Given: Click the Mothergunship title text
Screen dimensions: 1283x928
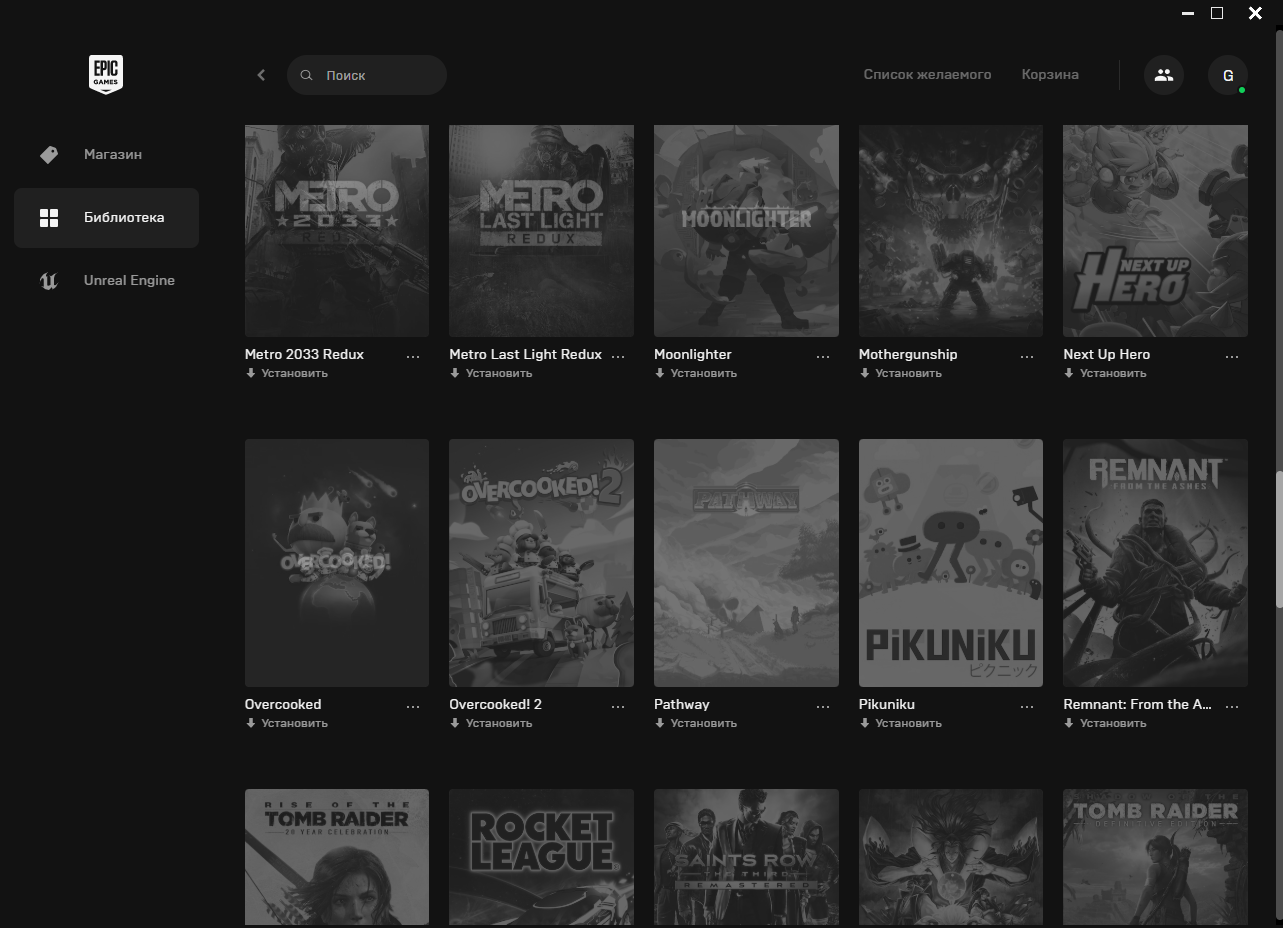Looking at the screenshot, I should [908, 354].
